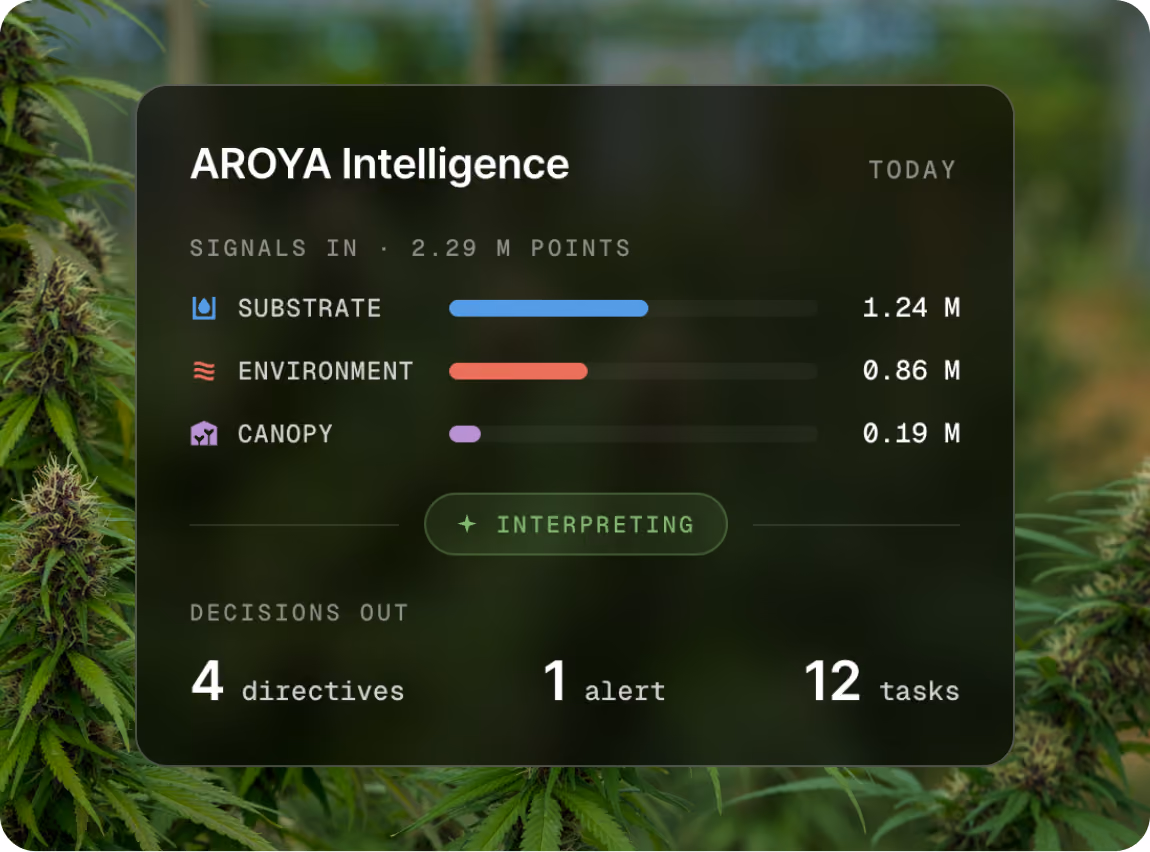Click the Canopy plant house icon
This screenshot has width=1150, height=852.
click(x=204, y=433)
